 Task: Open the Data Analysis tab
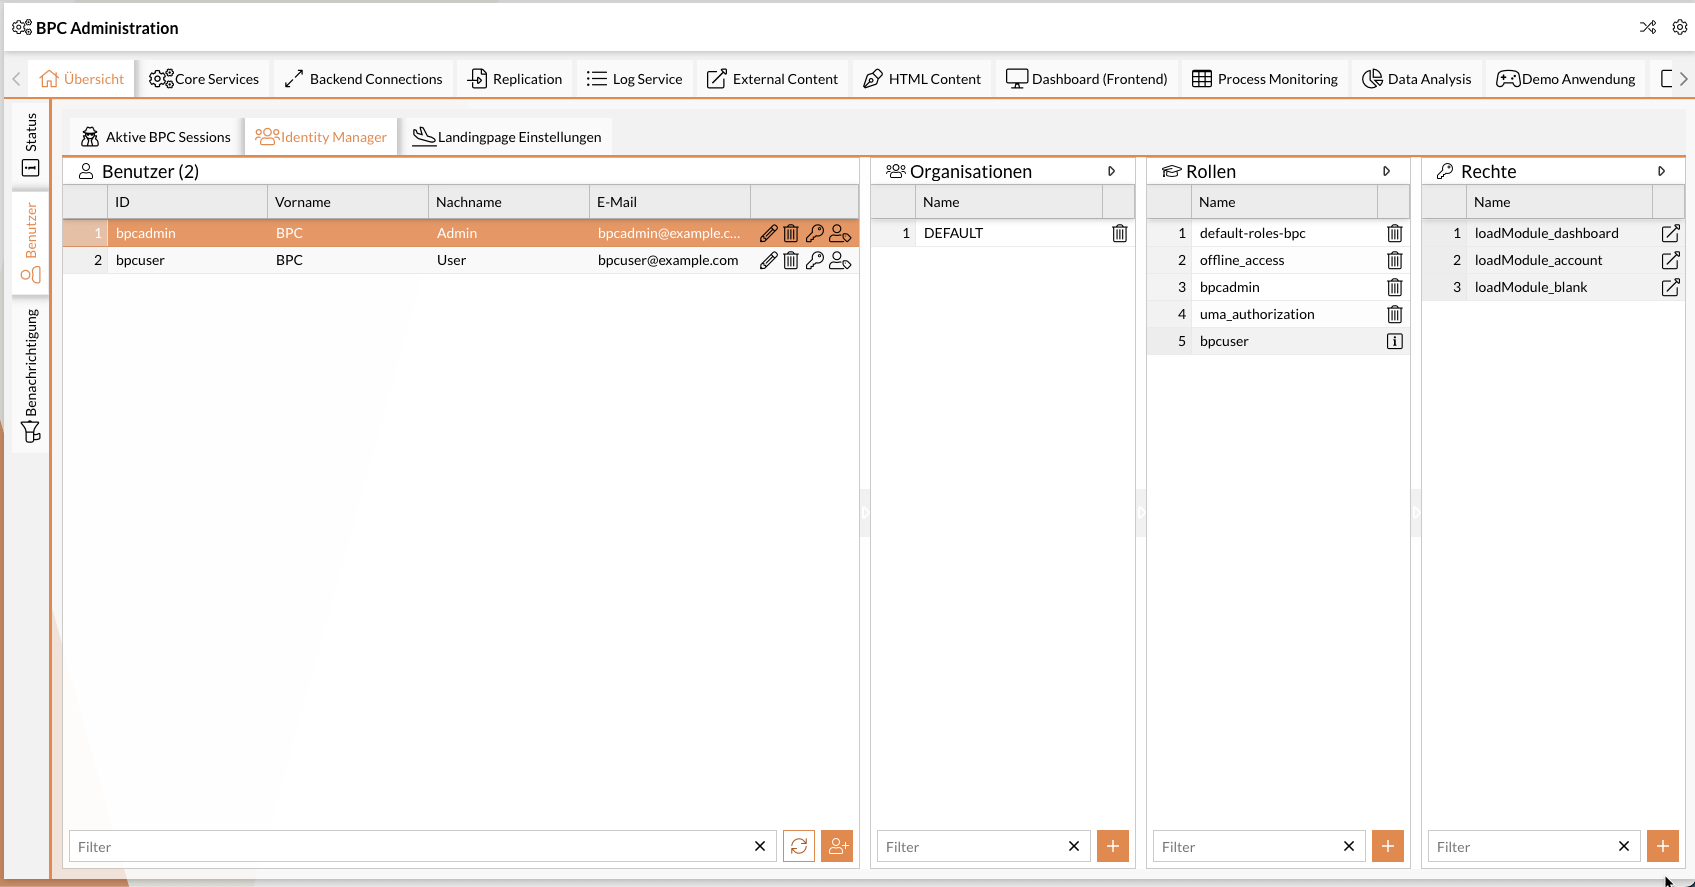click(x=1417, y=79)
